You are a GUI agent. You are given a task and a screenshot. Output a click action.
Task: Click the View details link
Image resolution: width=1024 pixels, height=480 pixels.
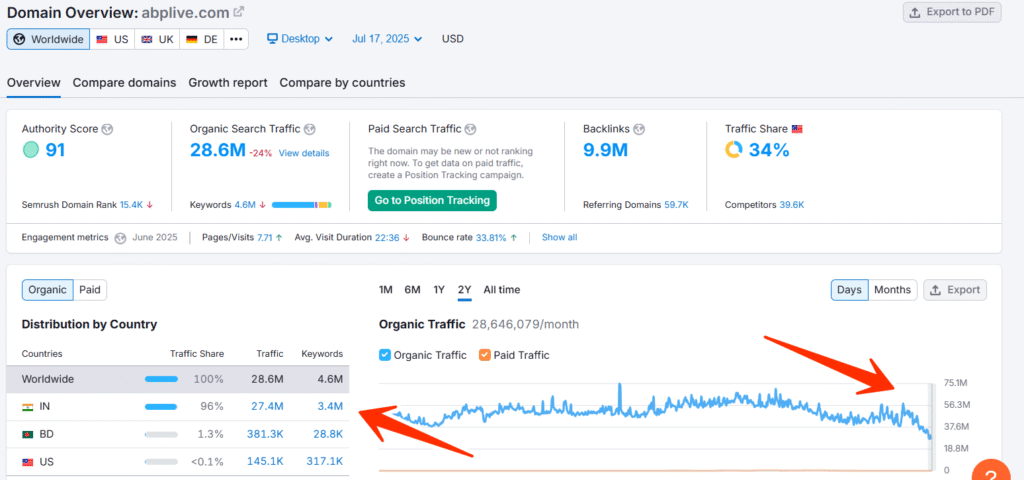pos(304,153)
